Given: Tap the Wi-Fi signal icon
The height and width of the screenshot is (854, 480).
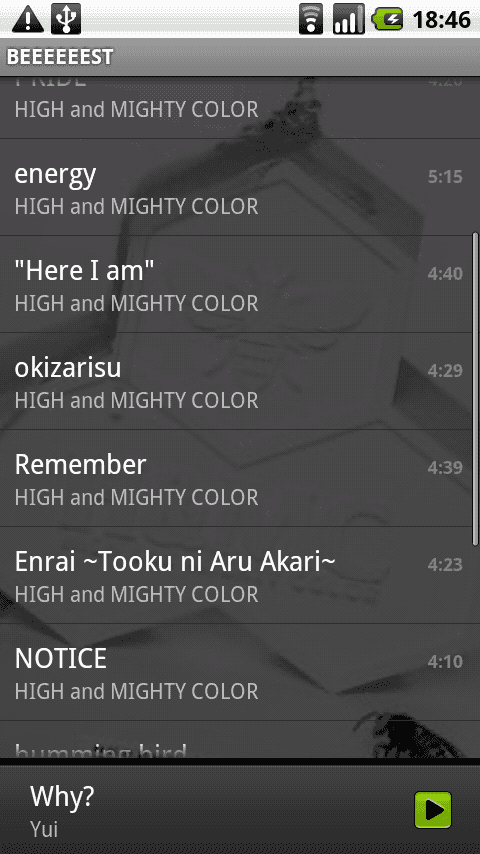Looking at the screenshot, I should pyautogui.click(x=311, y=19).
